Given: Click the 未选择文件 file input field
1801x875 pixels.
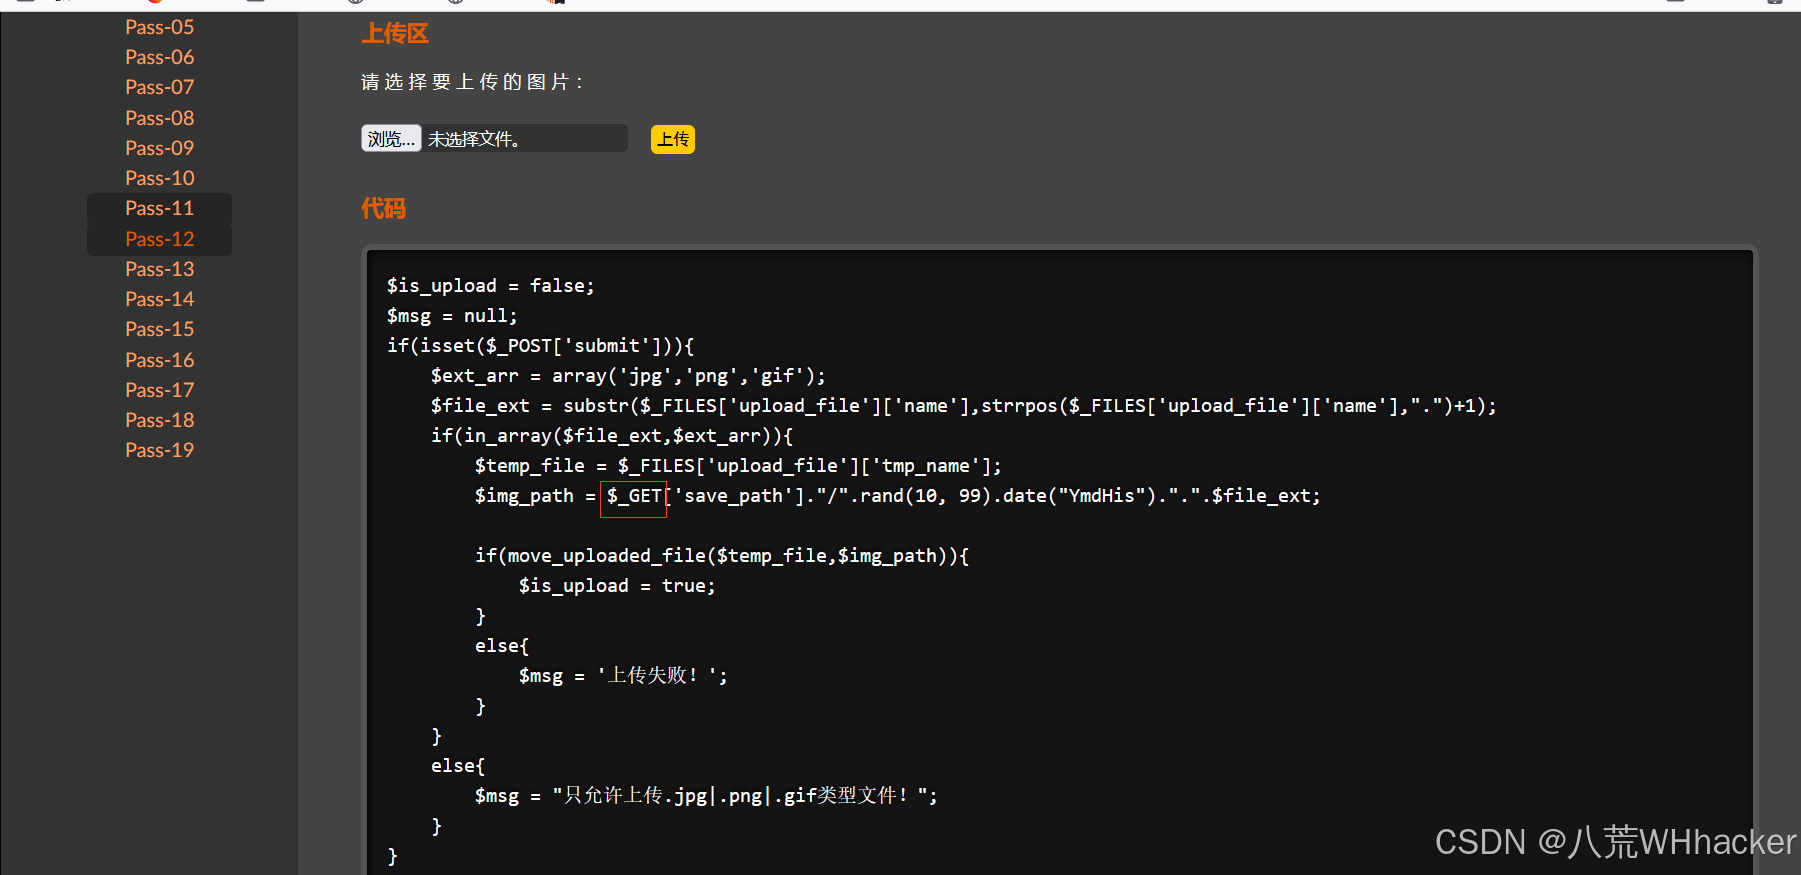Looking at the screenshot, I should click(494, 139).
